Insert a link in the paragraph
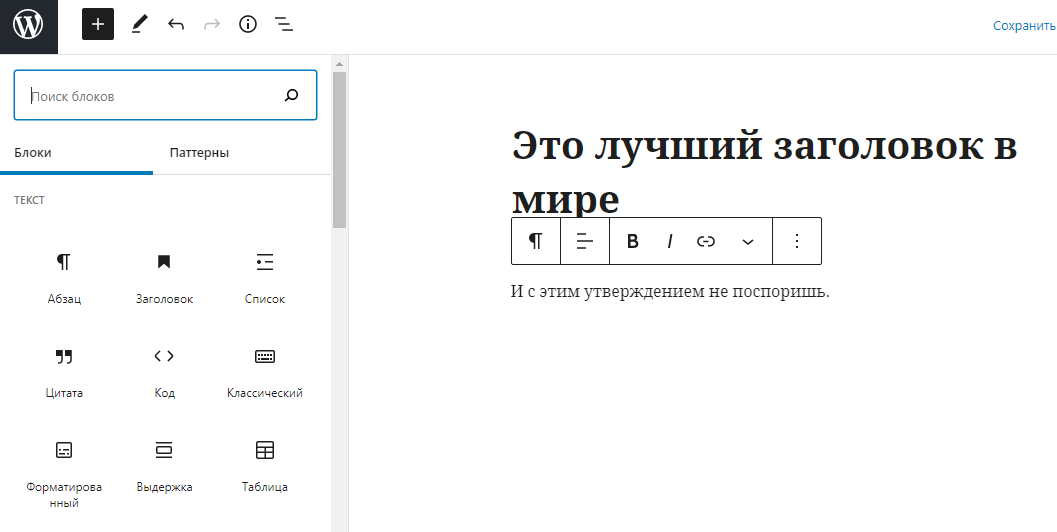This screenshot has height=532, width=1057. [x=706, y=241]
